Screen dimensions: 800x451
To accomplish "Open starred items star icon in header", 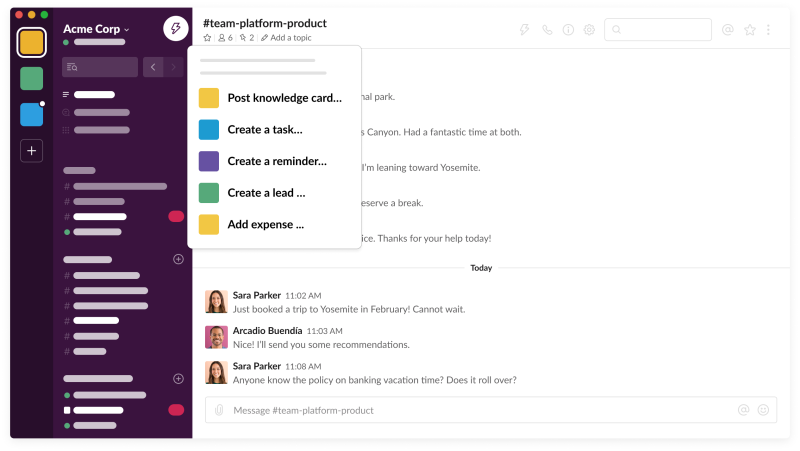I will point(749,30).
